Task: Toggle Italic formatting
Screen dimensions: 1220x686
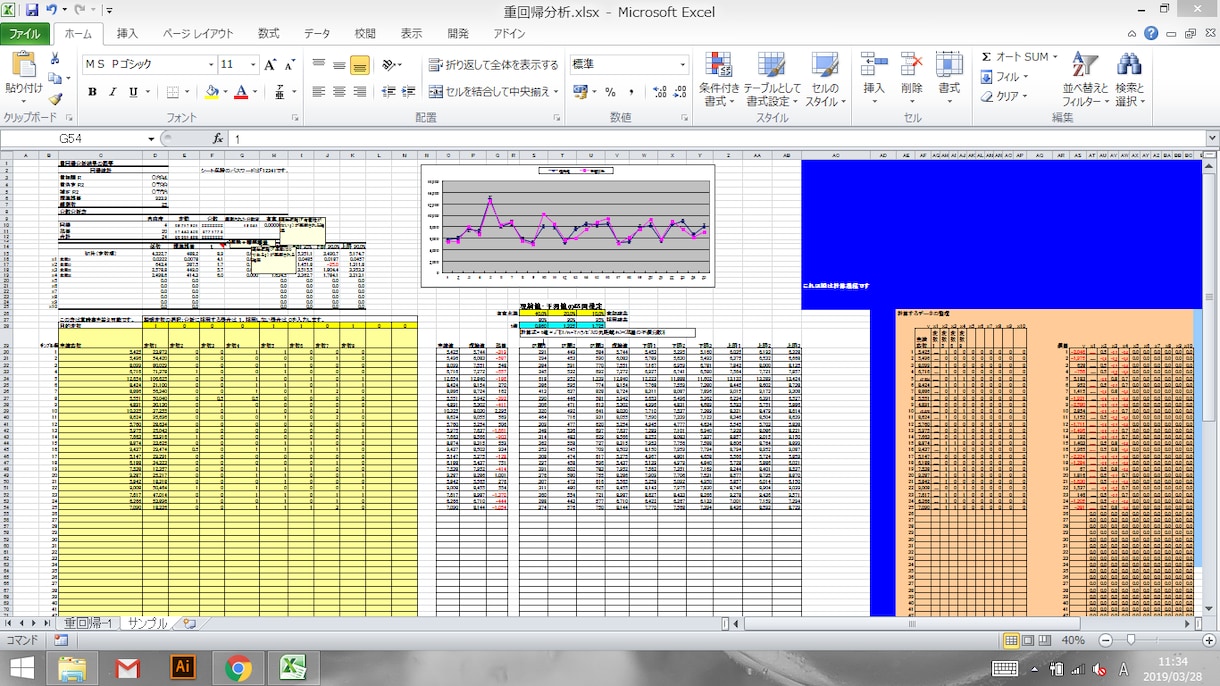Action: point(113,92)
